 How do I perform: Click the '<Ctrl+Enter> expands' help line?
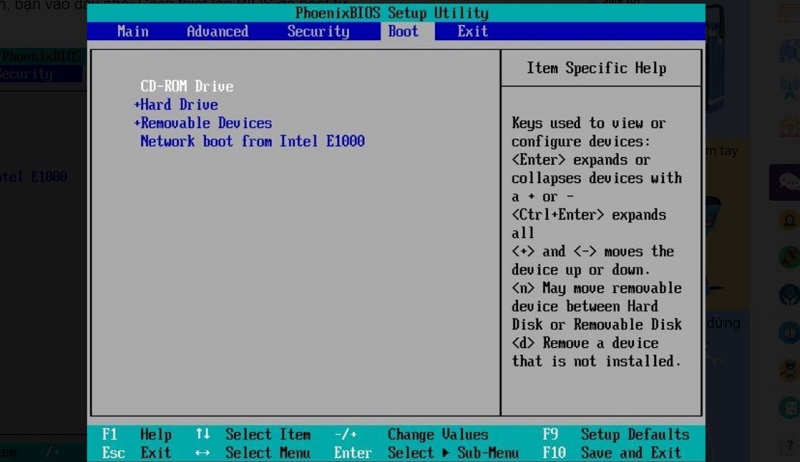pos(589,215)
